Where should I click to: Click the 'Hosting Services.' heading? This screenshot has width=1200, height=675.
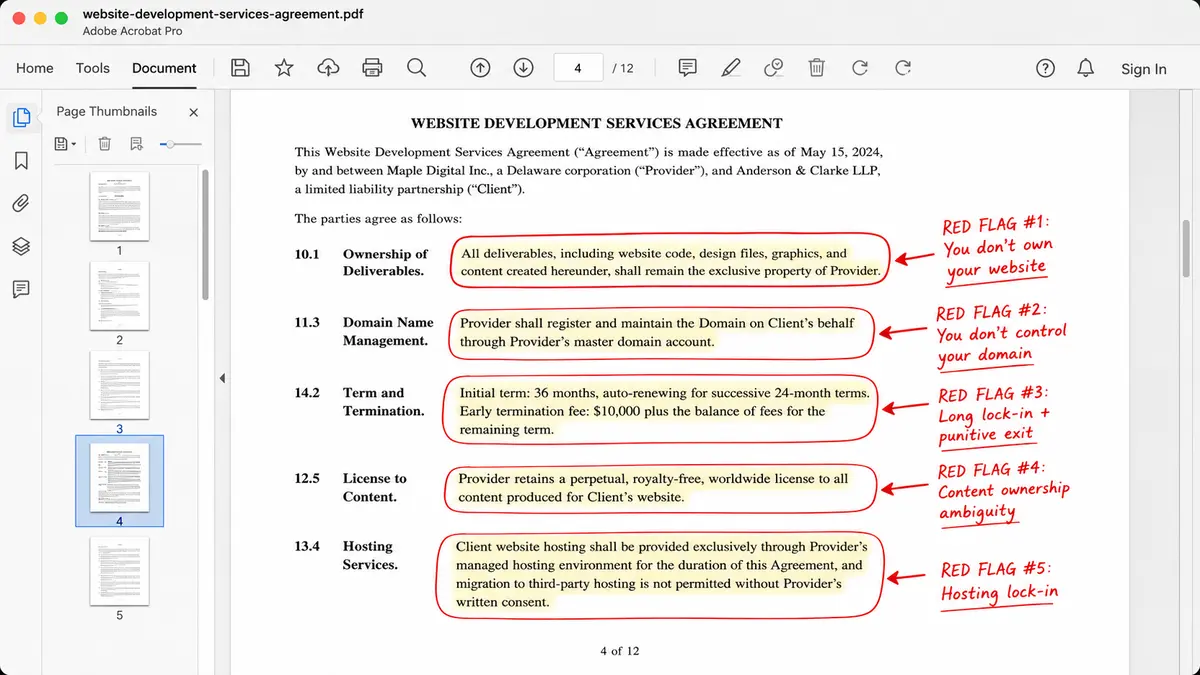coord(370,555)
